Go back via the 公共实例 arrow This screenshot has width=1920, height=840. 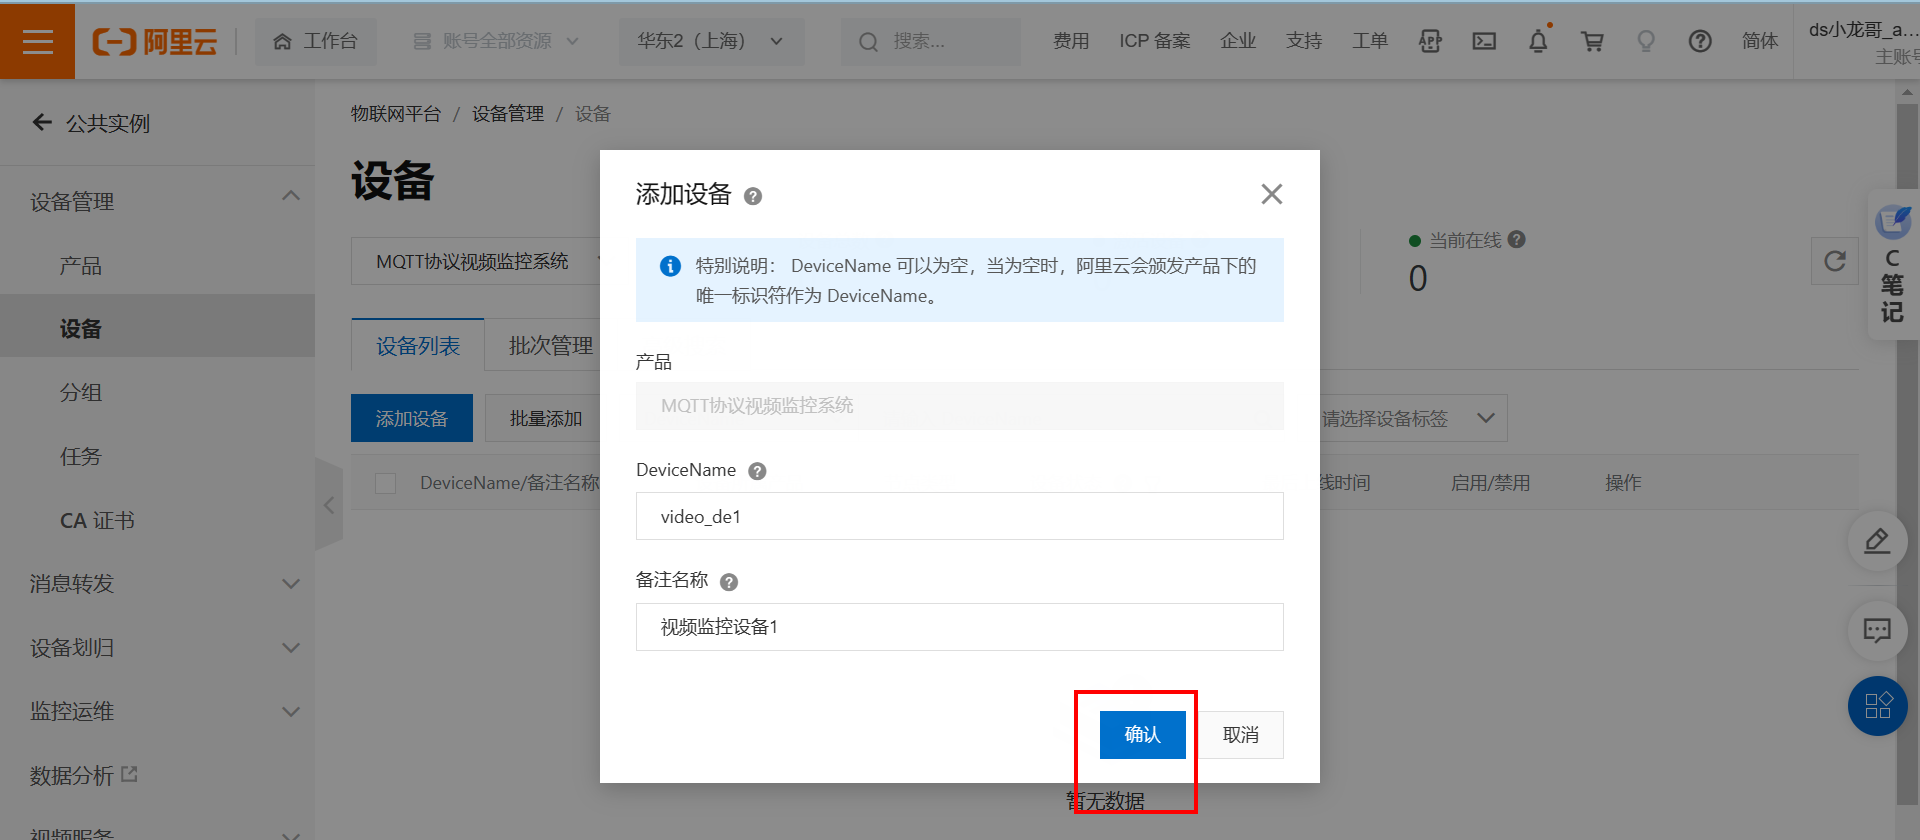42,123
